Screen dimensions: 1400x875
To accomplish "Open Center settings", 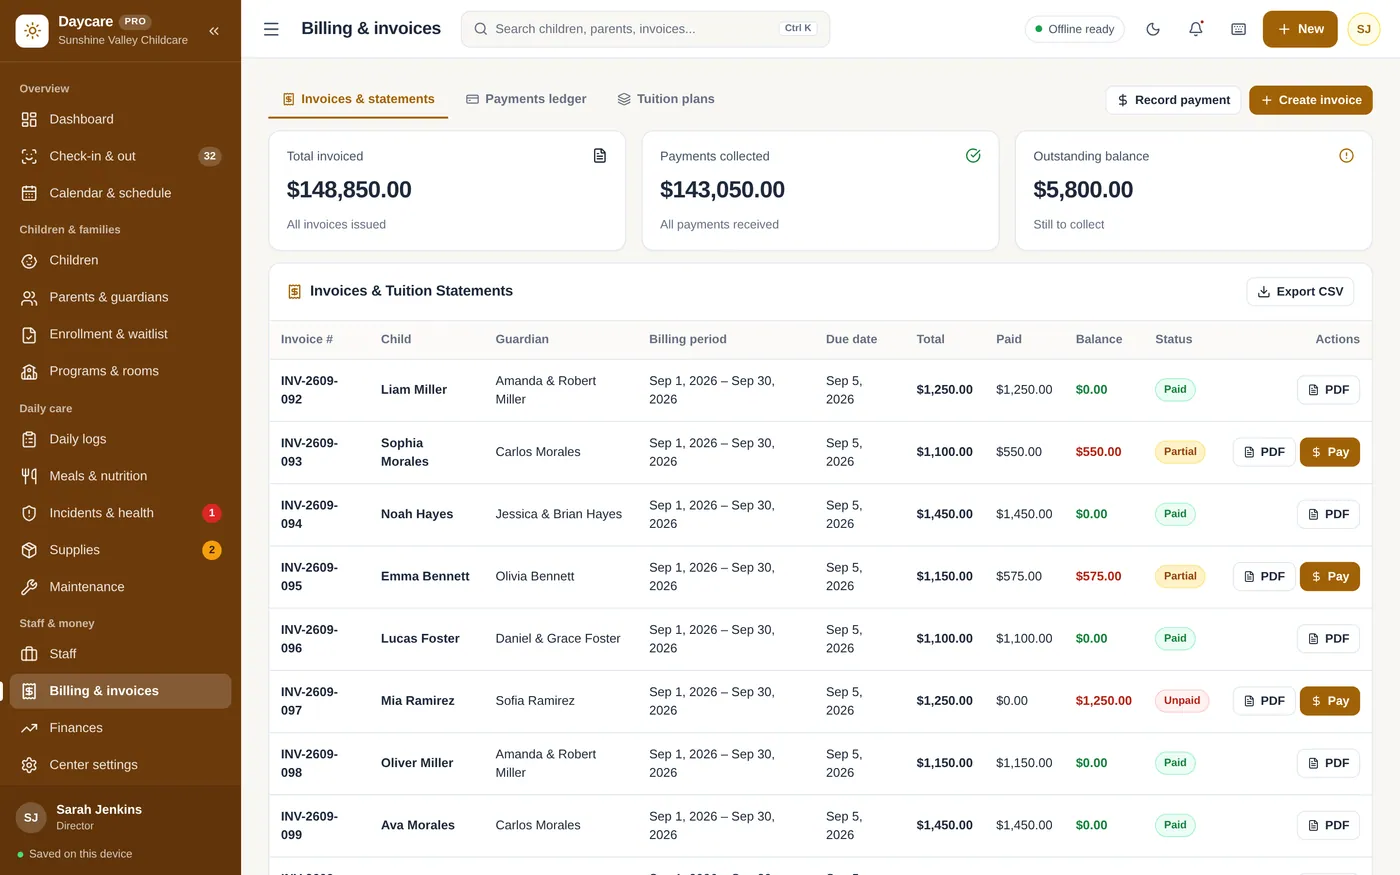I will pos(120,765).
